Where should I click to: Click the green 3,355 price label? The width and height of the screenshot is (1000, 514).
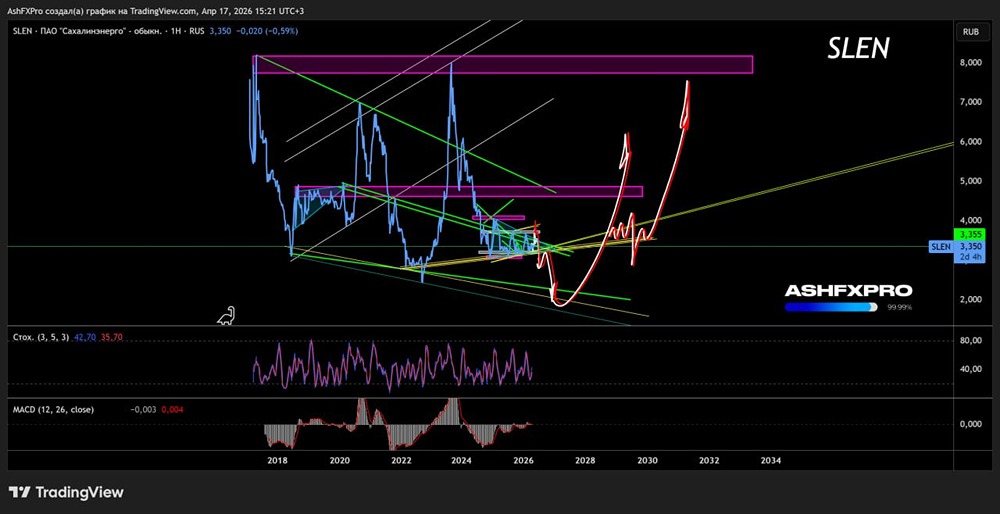[968, 235]
